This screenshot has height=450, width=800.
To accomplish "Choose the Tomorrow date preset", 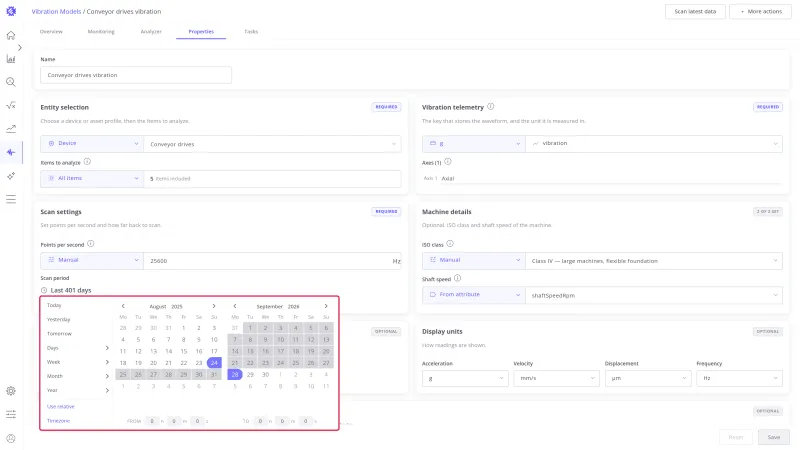I will 59,334.
